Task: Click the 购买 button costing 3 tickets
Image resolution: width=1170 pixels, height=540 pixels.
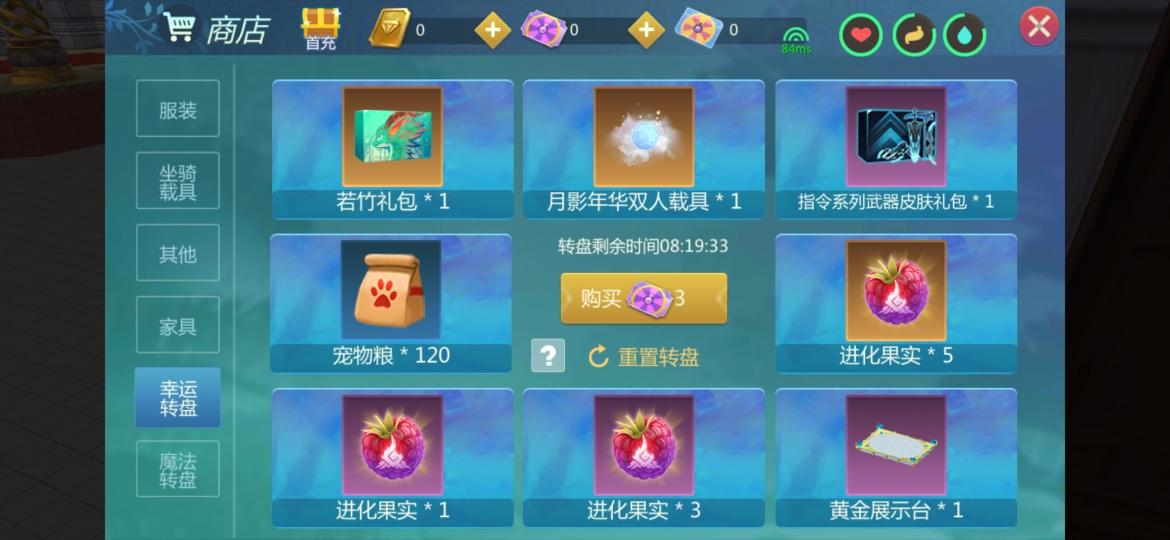Action: pos(644,298)
